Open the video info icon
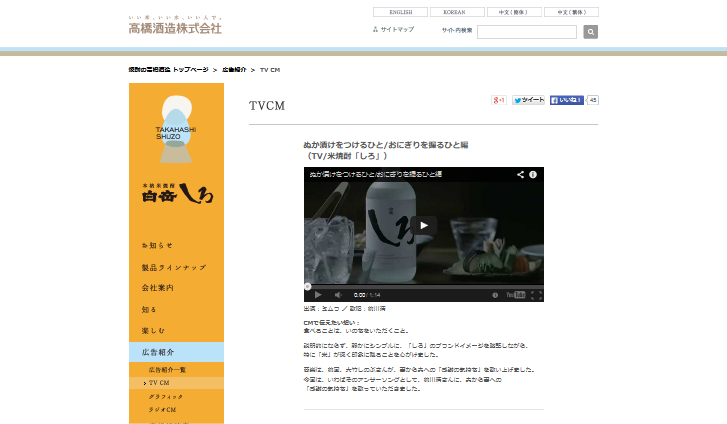The height and width of the screenshot is (424, 727). [533, 174]
